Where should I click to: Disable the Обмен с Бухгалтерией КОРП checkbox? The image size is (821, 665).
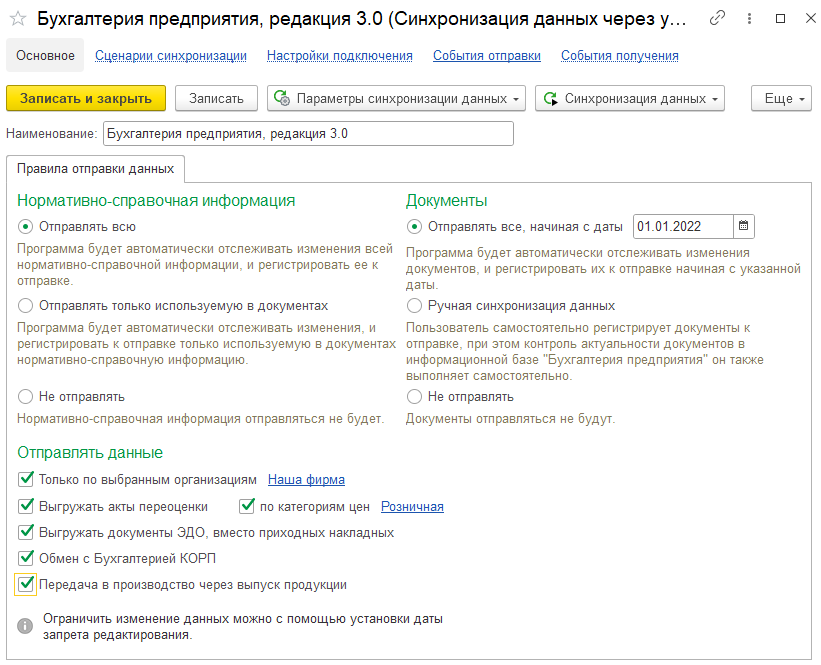point(26,558)
